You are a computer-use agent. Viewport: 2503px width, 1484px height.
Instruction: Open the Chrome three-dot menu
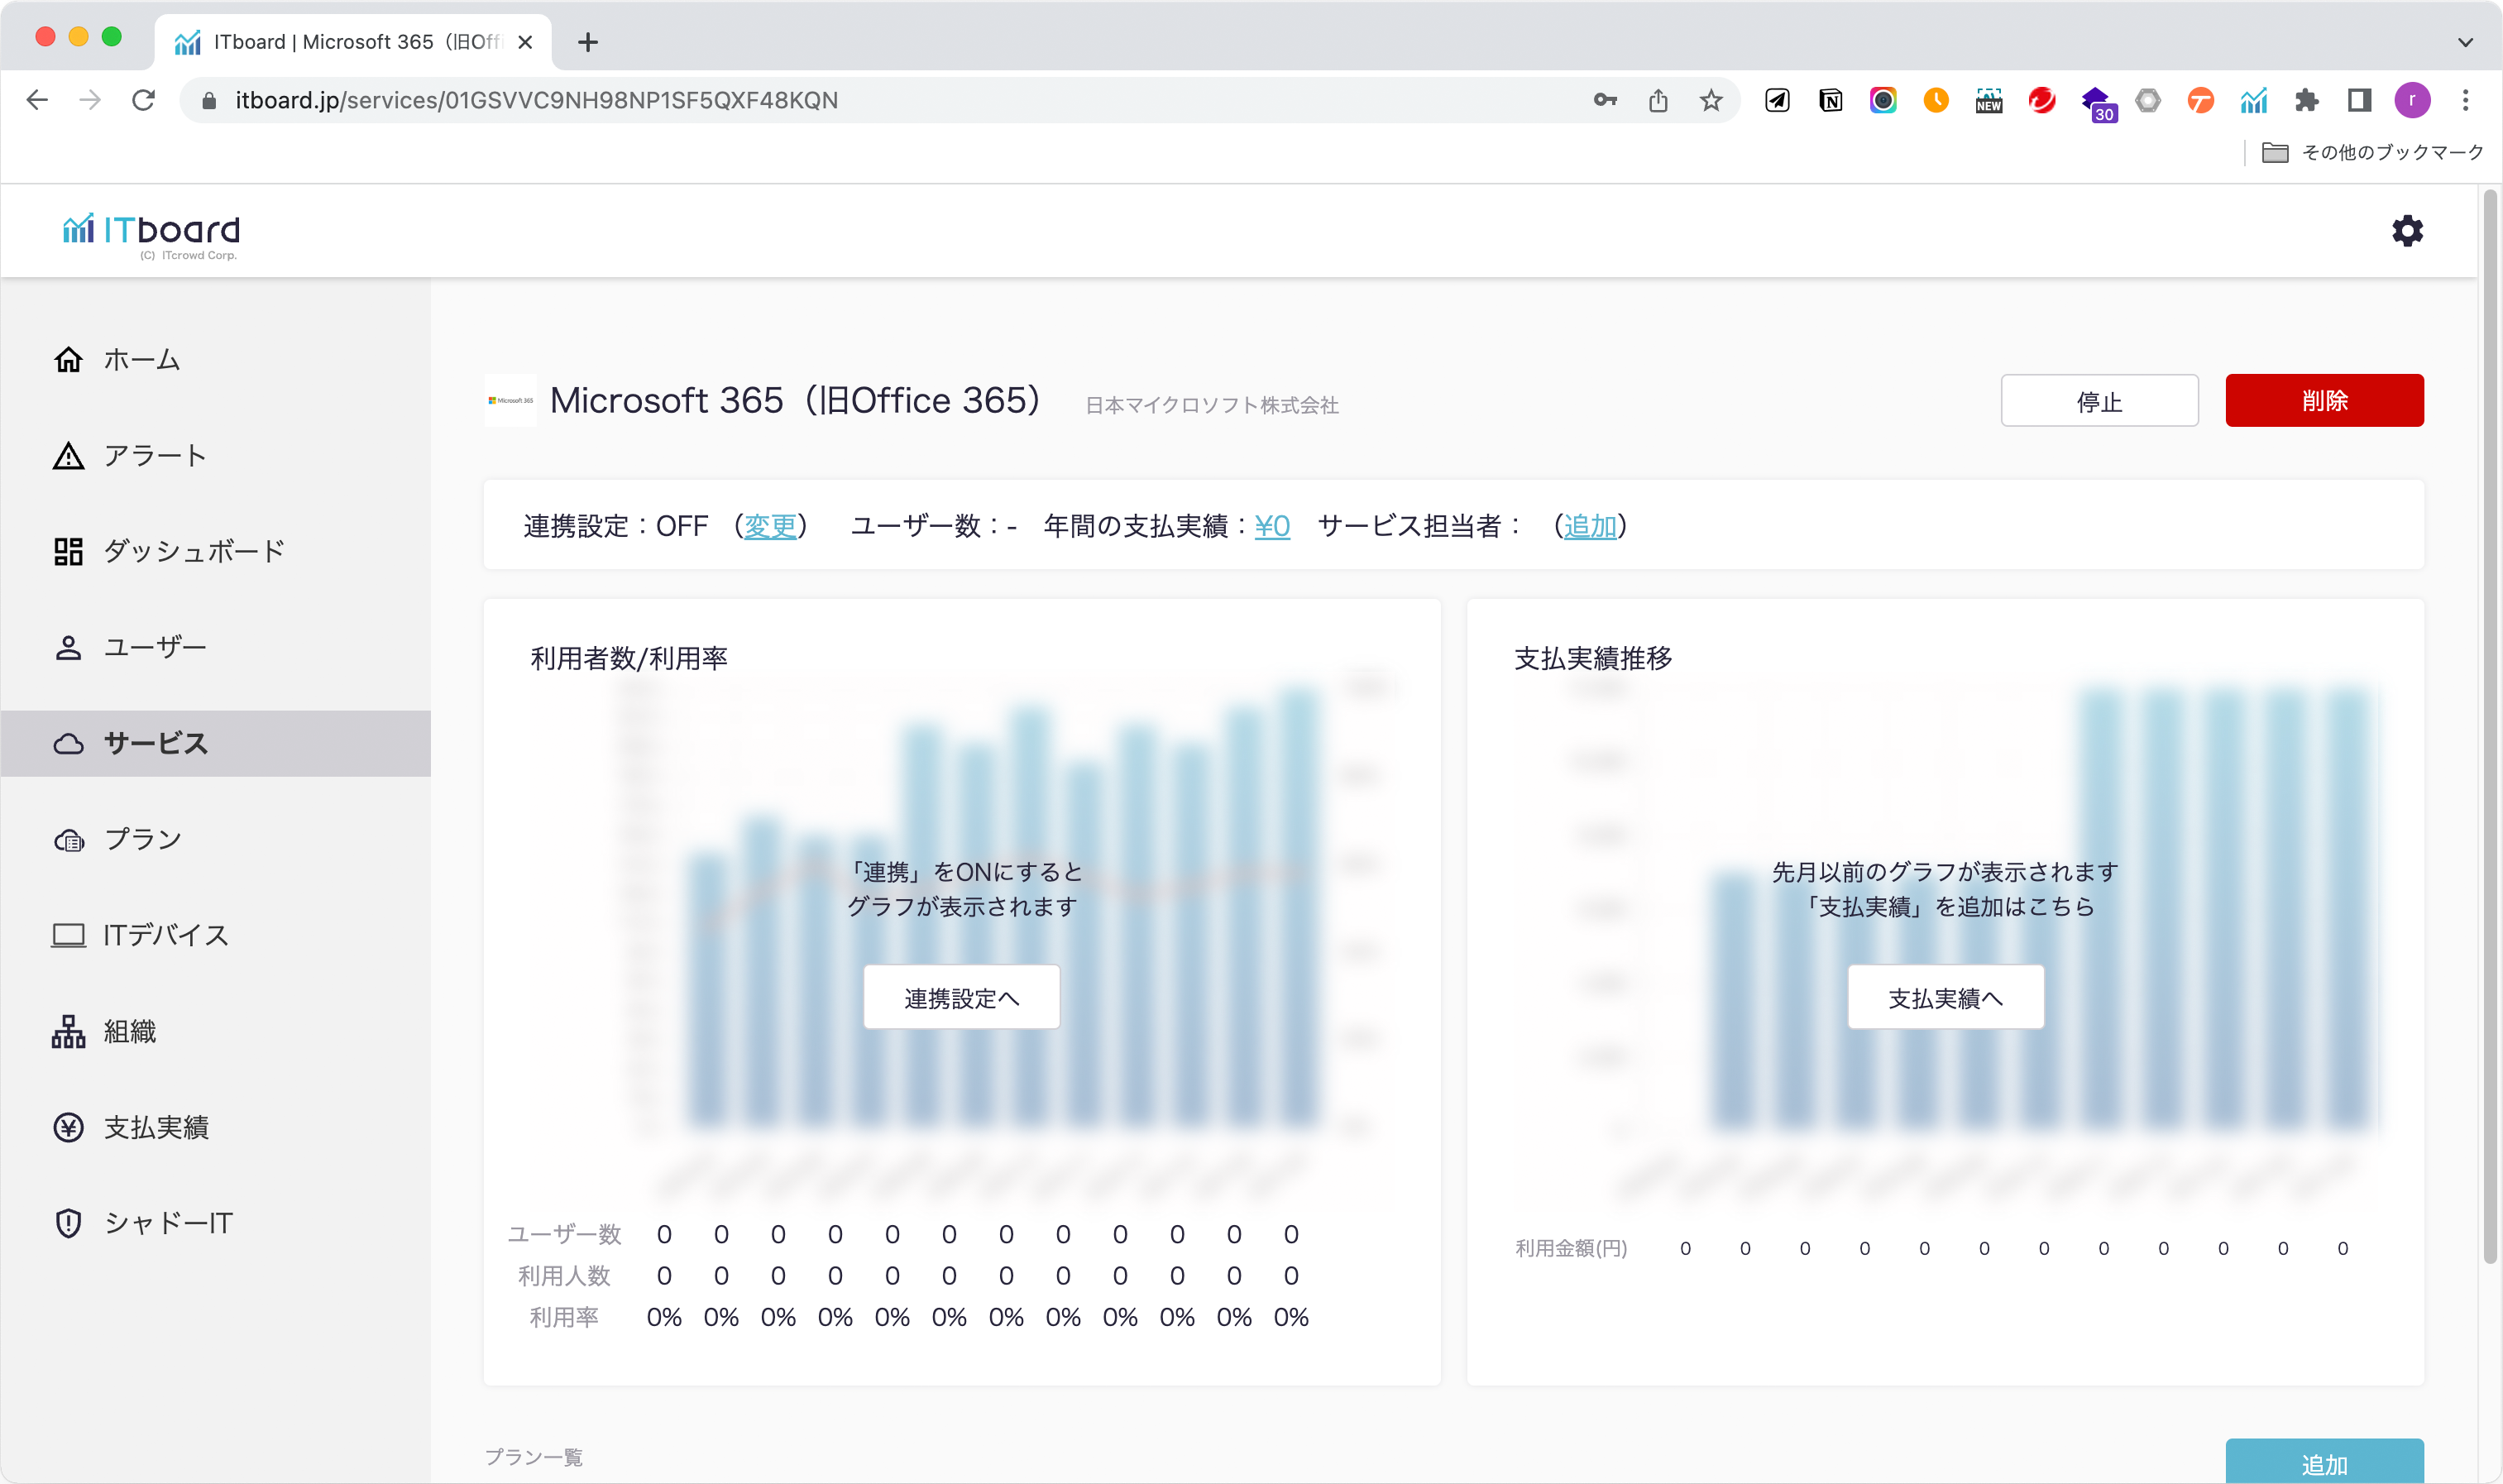(x=2465, y=100)
